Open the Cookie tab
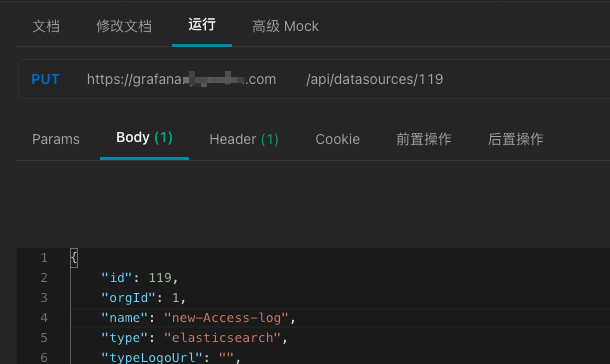This screenshot has width=610, height=364. coord(337,139)
